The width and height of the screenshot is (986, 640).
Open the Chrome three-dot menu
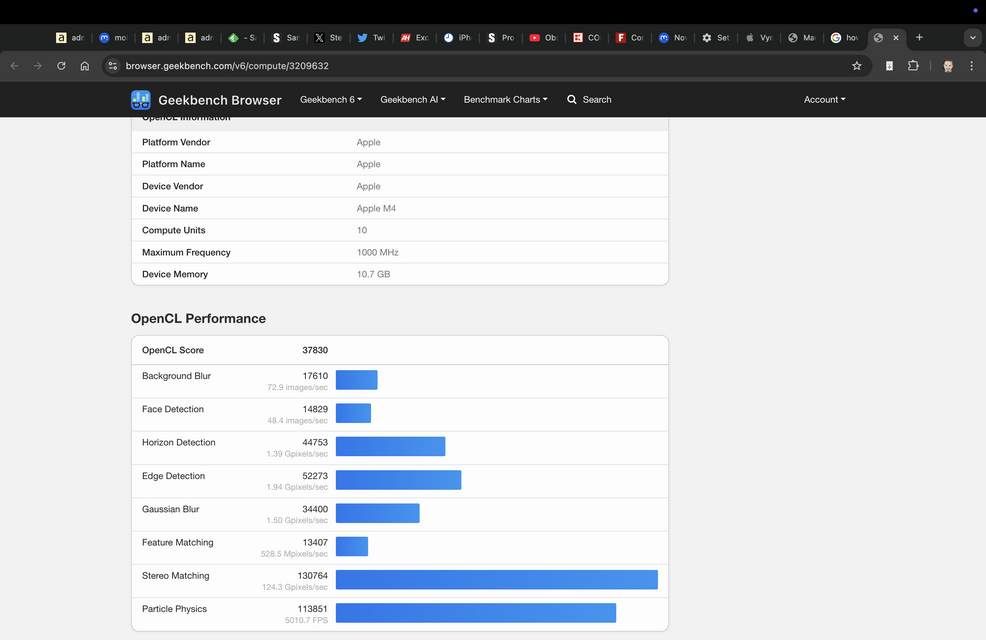click(x=971, y=66)
